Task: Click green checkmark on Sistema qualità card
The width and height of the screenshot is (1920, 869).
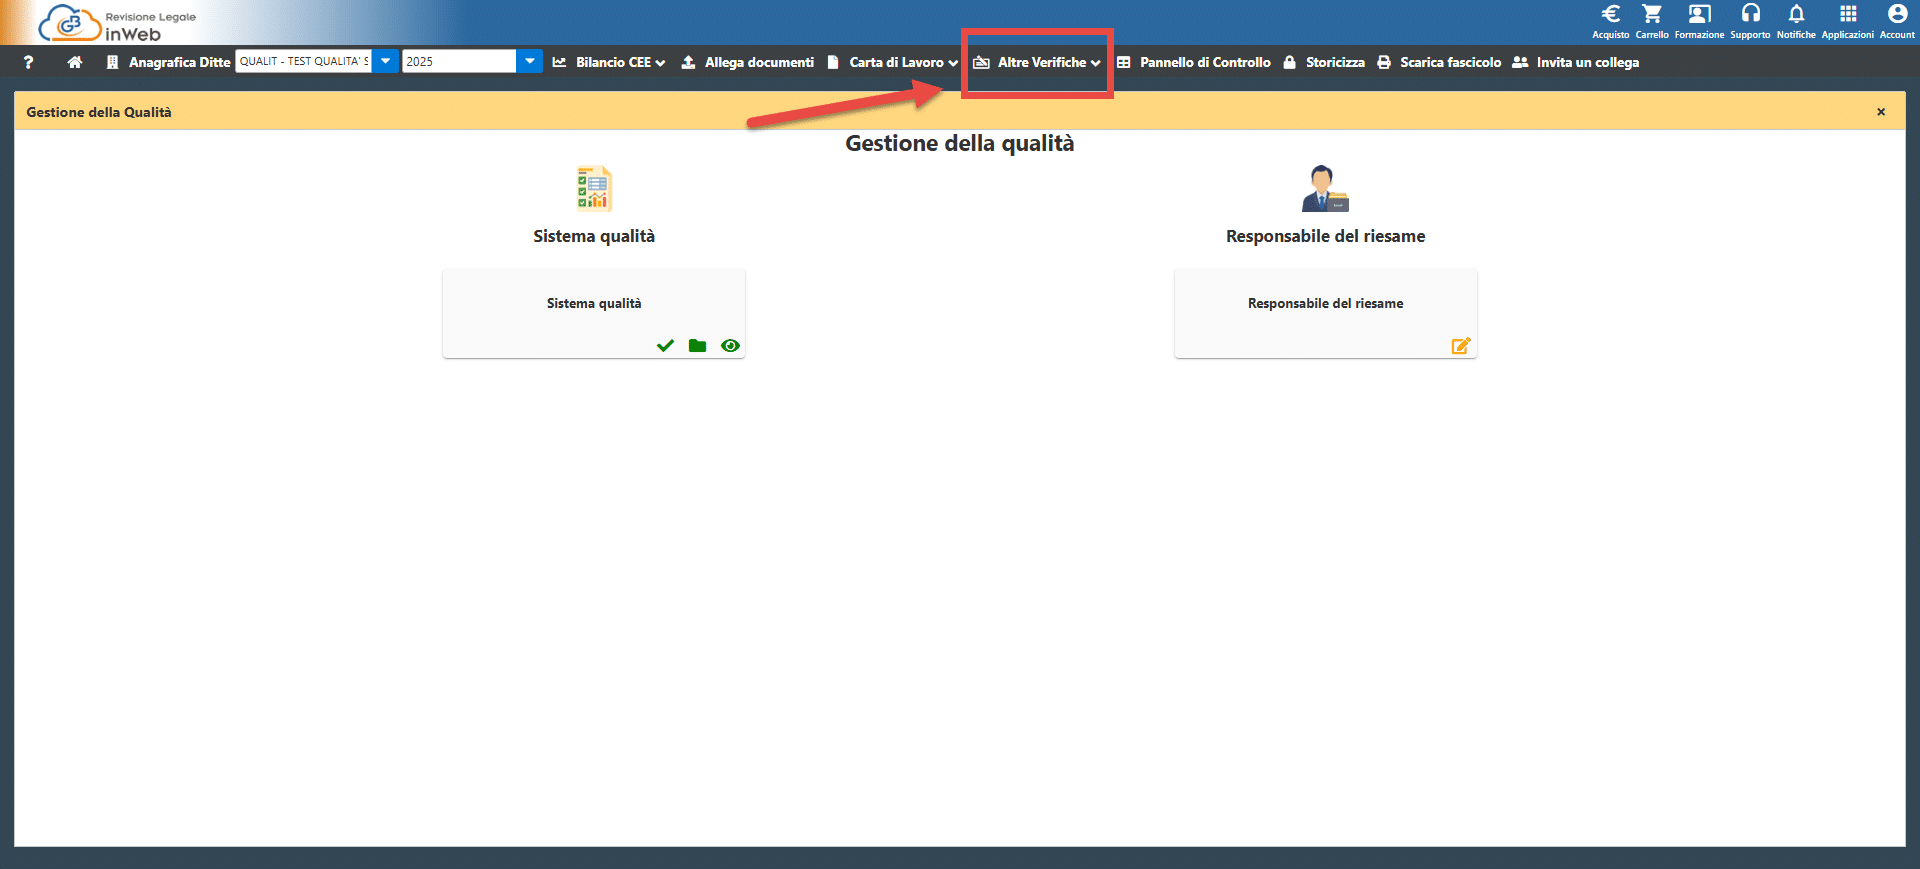Action: 665,346
